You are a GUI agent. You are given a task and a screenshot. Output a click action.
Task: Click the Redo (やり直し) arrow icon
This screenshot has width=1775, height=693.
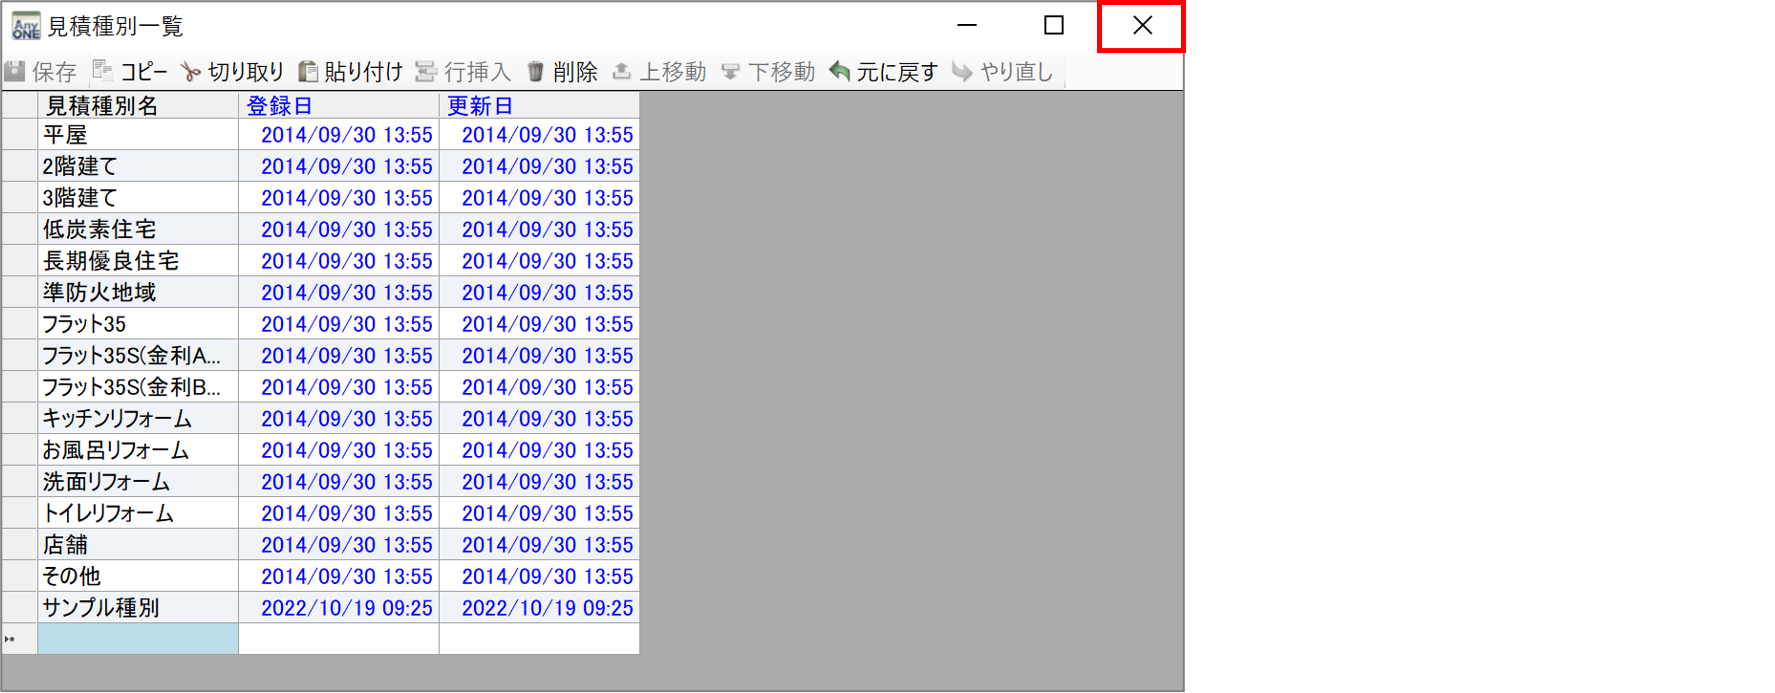click(x=962, y=72)
